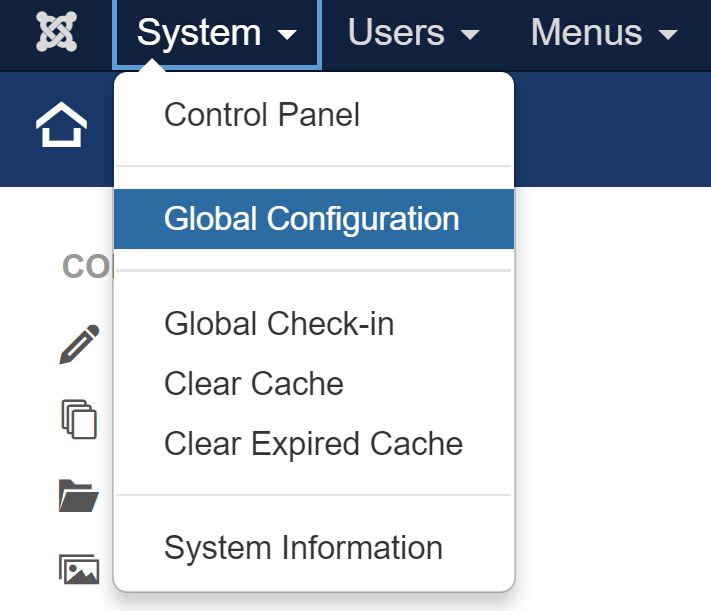Choose Clear Expired Cache
This screenshot has width=711, height=611.
(x=313, y=444)
